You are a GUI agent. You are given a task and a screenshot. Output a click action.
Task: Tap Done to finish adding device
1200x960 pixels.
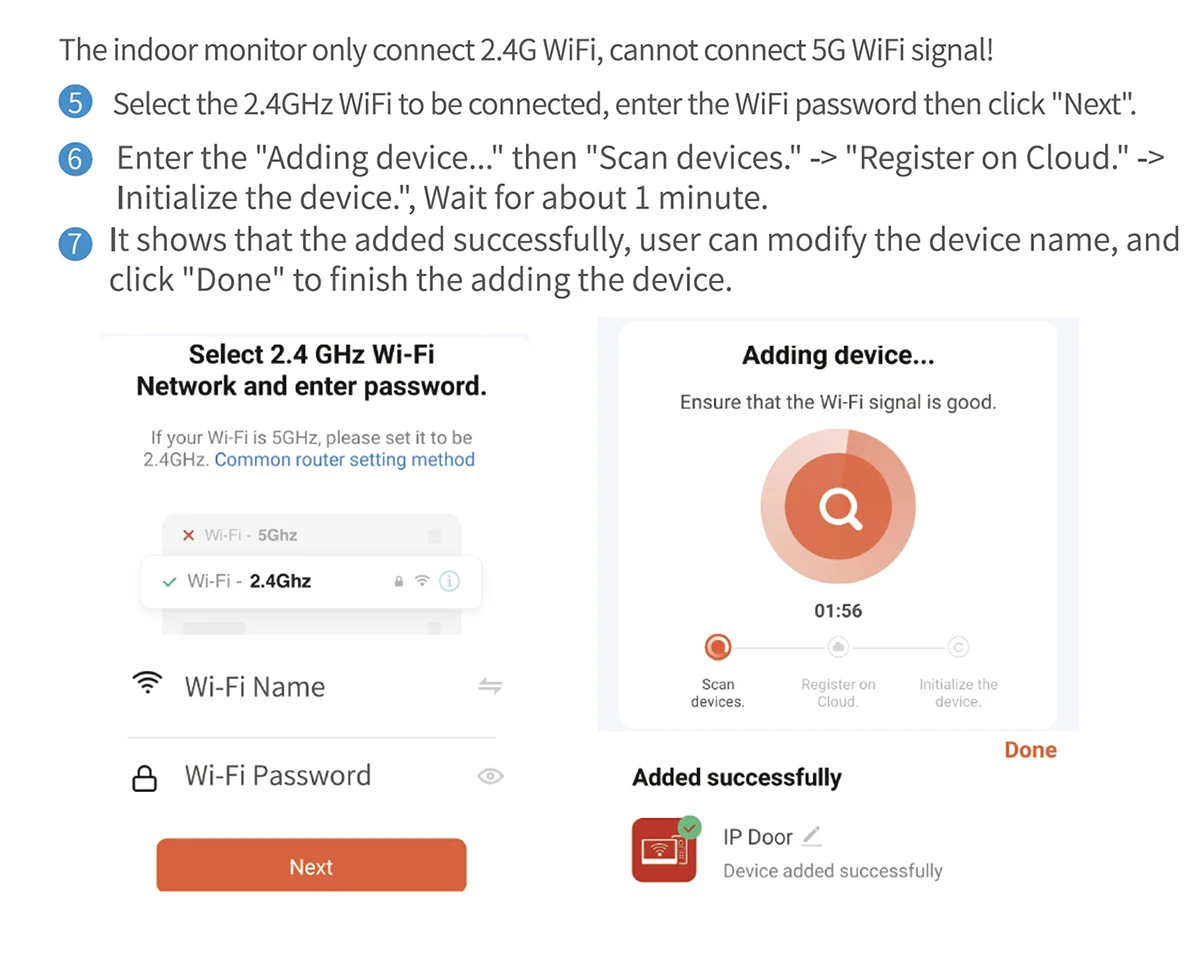tap(1030, 750)
